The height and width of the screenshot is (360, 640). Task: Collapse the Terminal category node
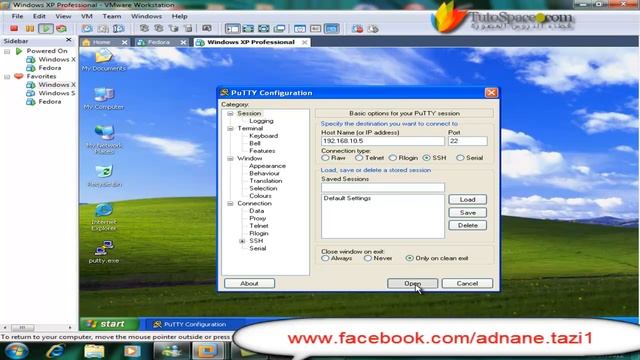tap(230, 129)
